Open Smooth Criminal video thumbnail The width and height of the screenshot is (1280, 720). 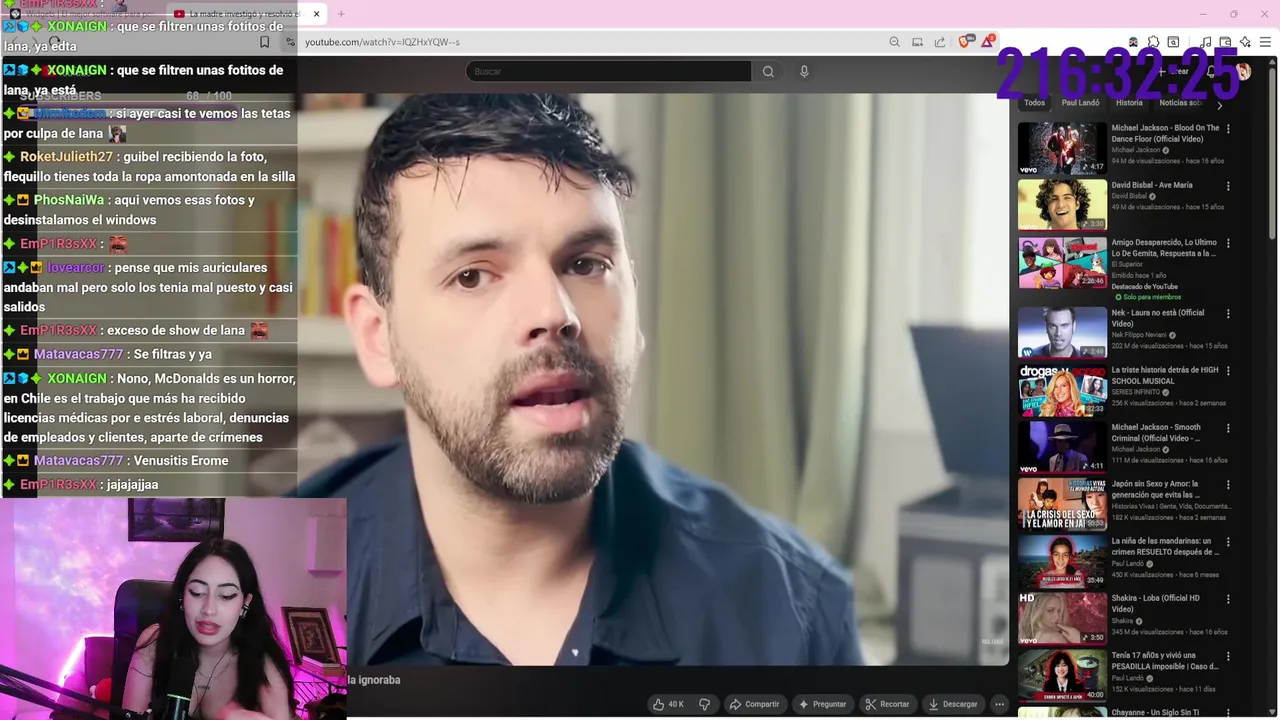tap(1062, 446)
